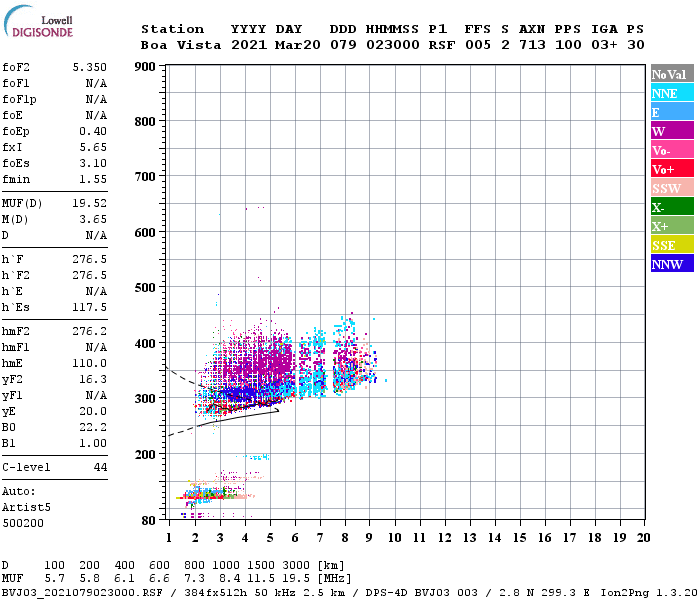Select the SSE yellow legend swatch
Screen dimensions: 700x600
point(672,245)
